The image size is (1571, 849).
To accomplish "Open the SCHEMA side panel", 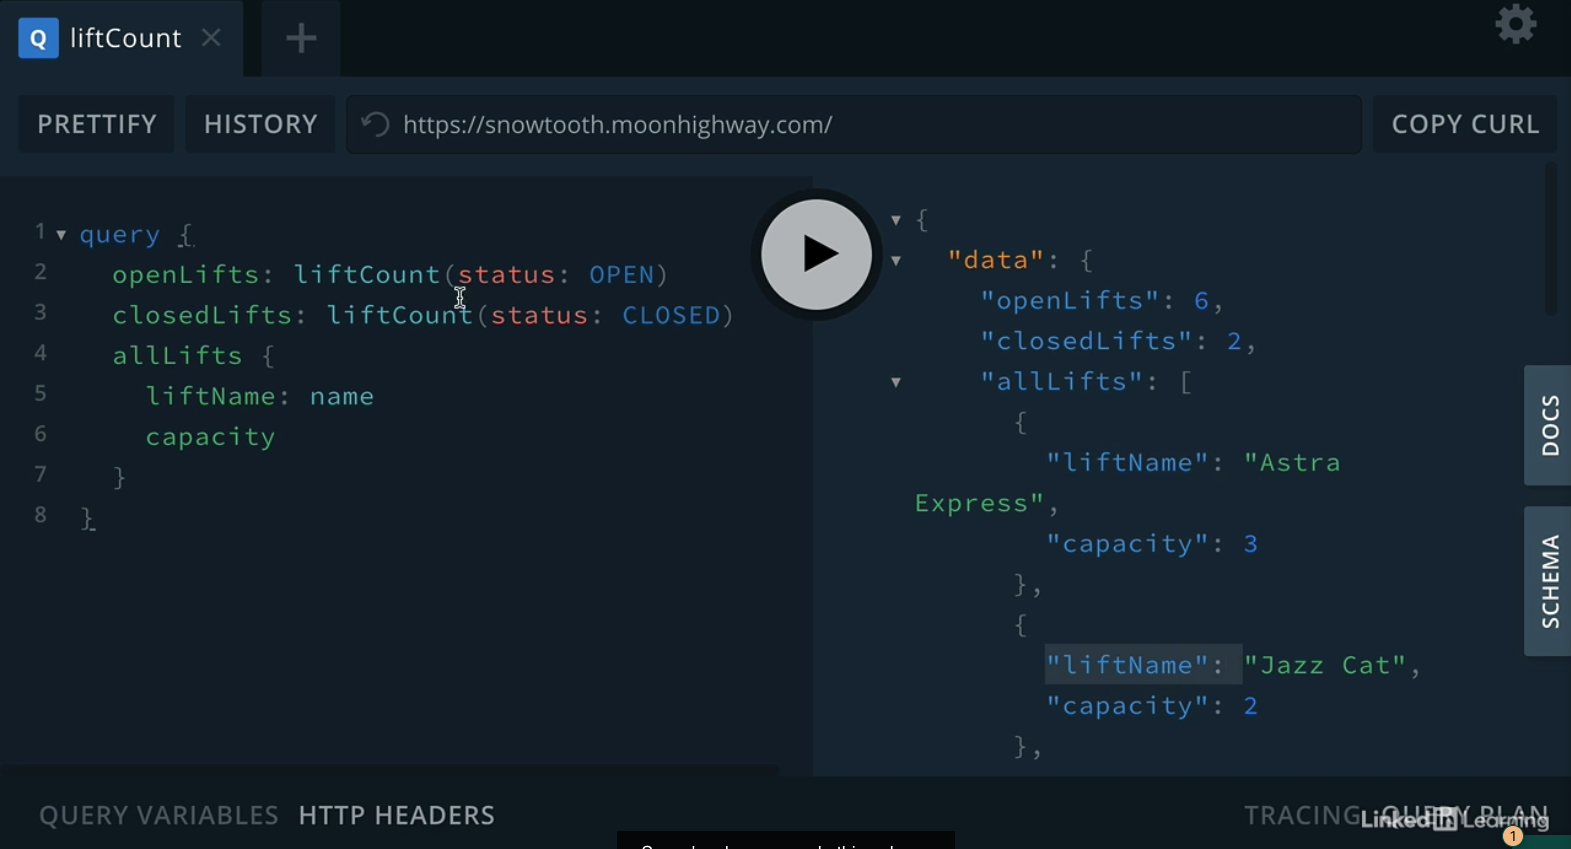I will [x=1549, y=581].
